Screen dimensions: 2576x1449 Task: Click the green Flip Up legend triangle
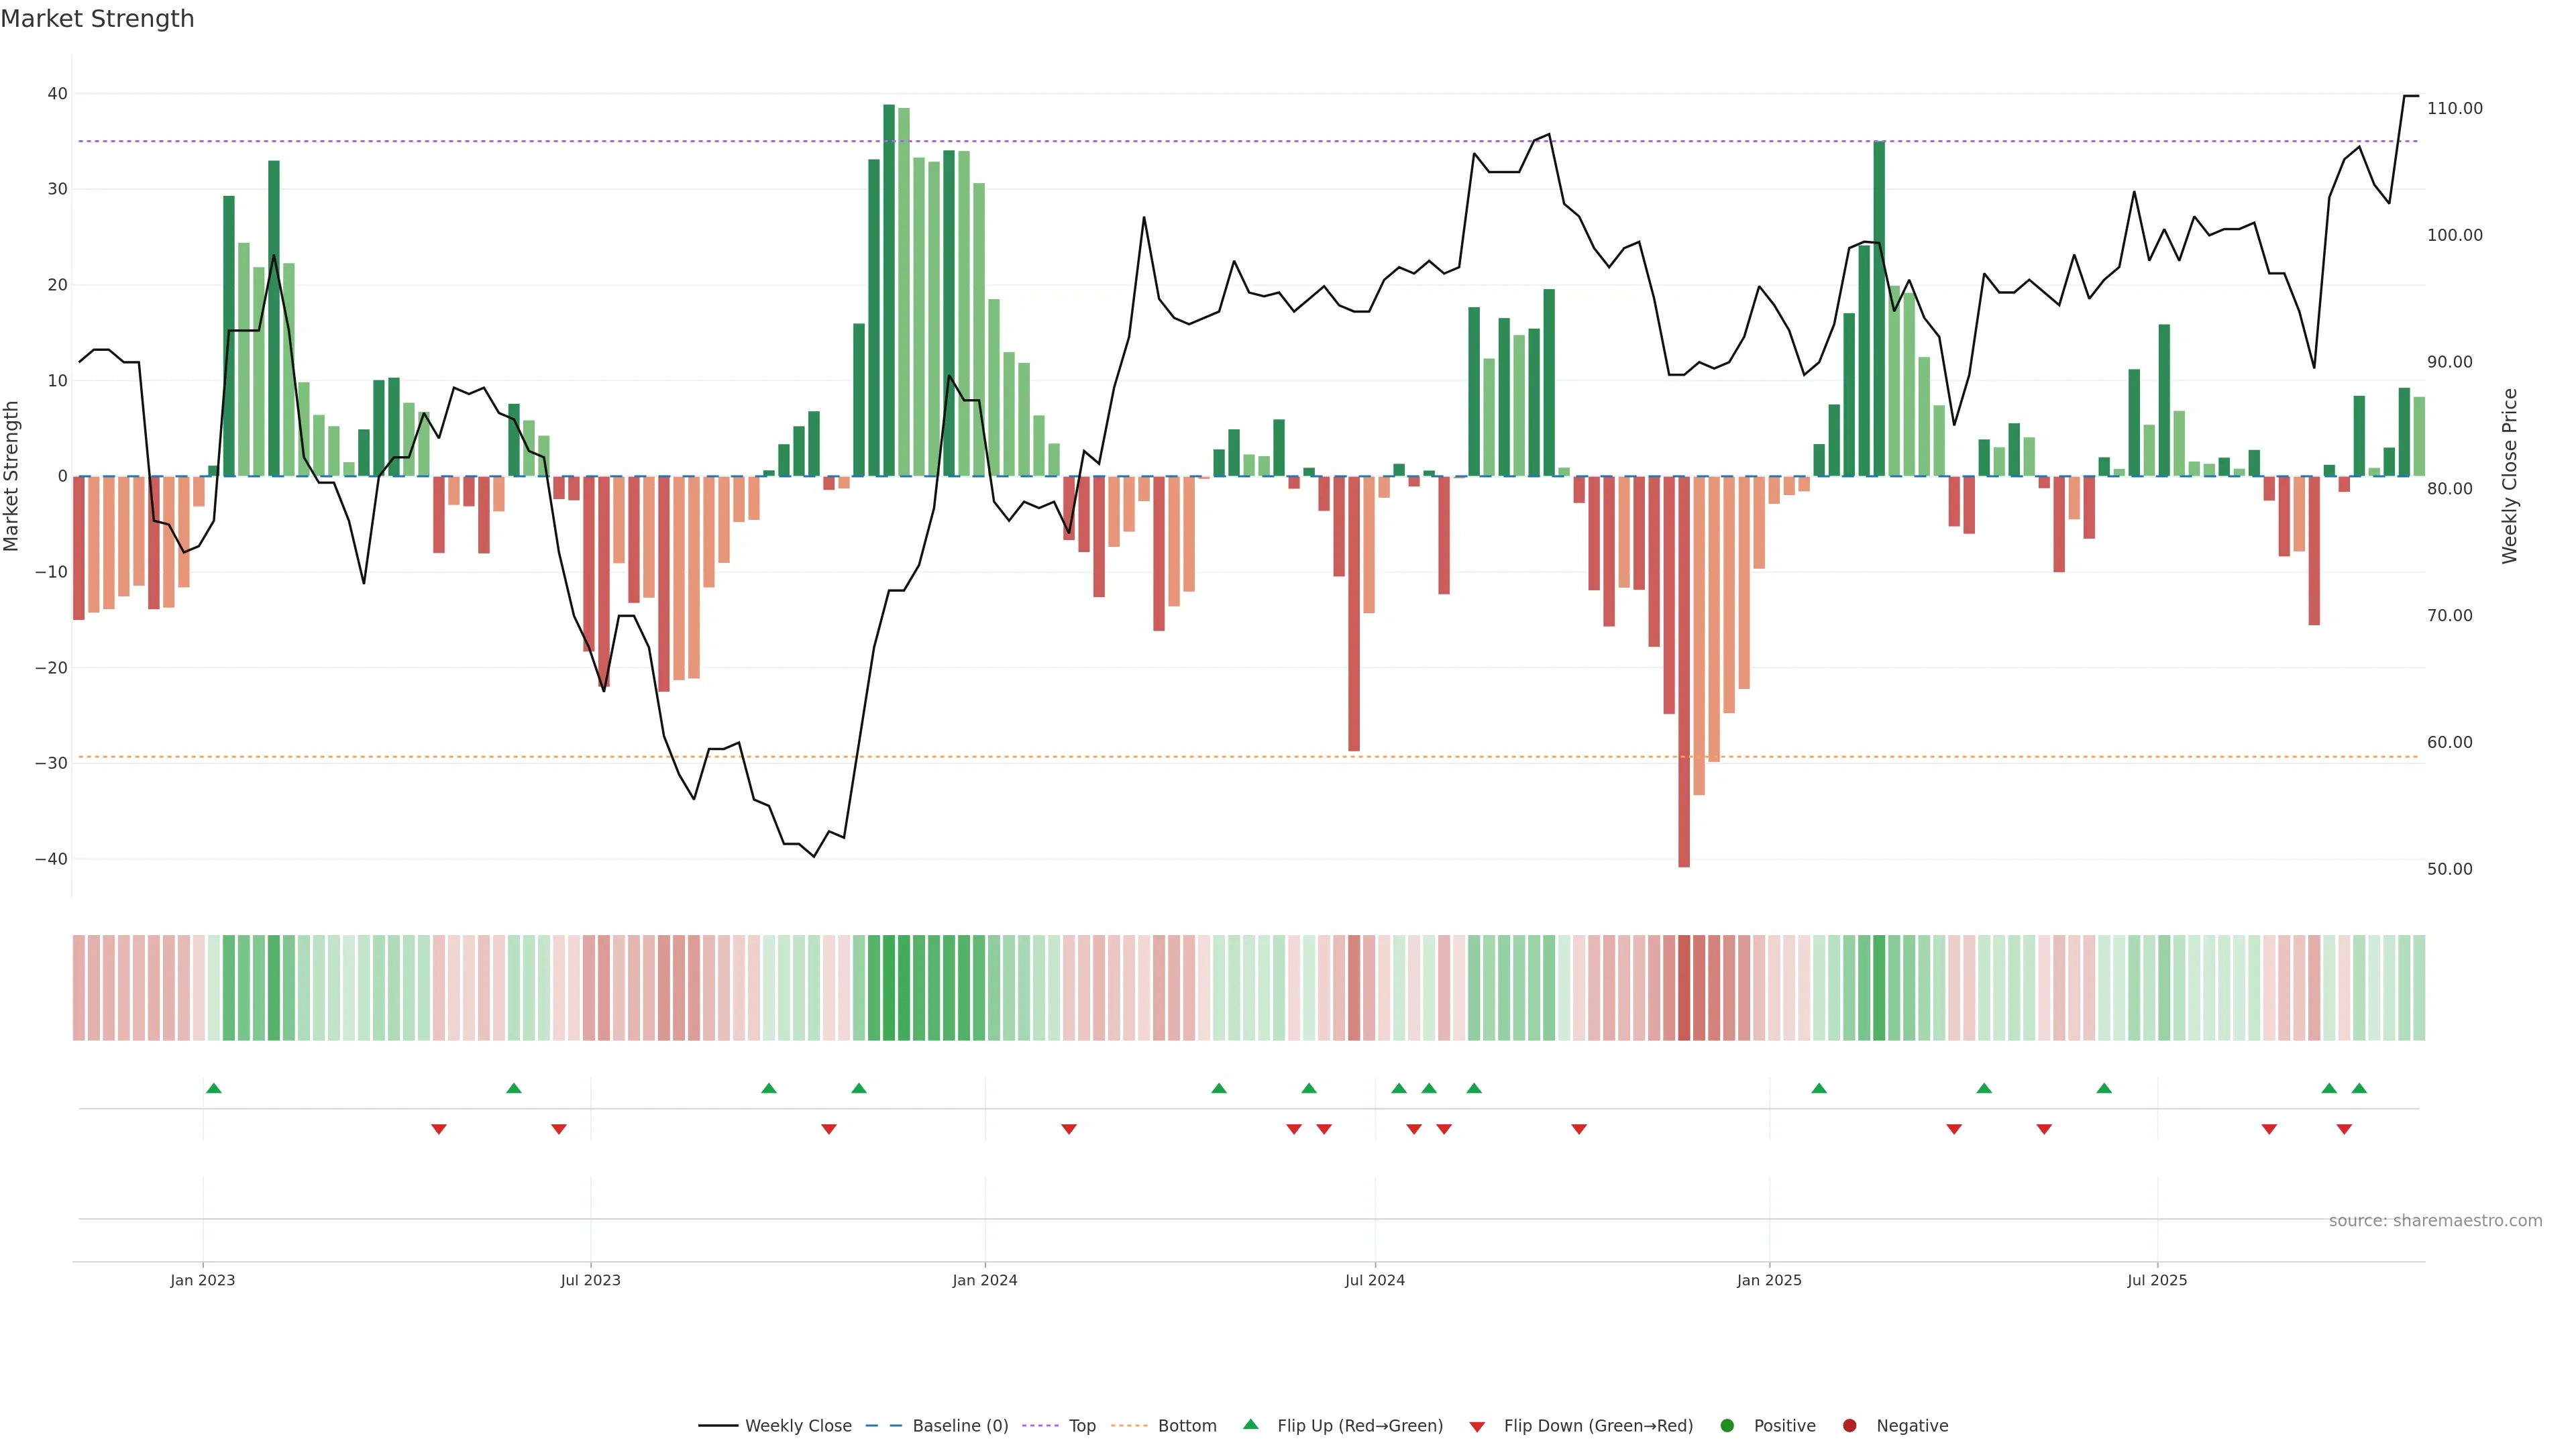(x=1250, y=1424)
